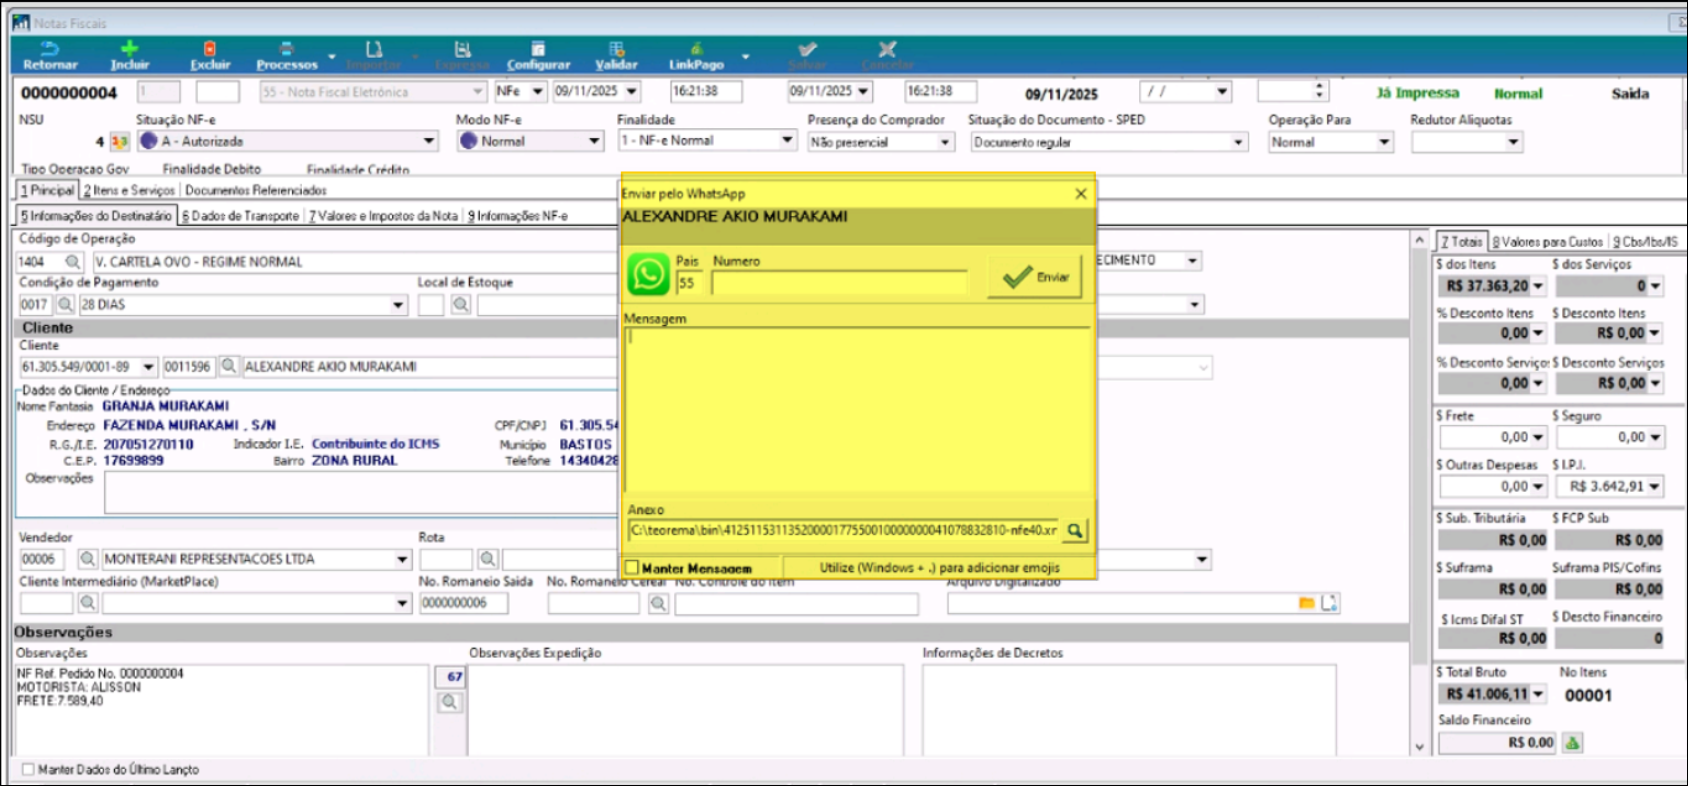The height and width of the screenshot is (786, 1688).
Task: Switch to 2 Itens e Serviços tab
Action: coord(129,190)
